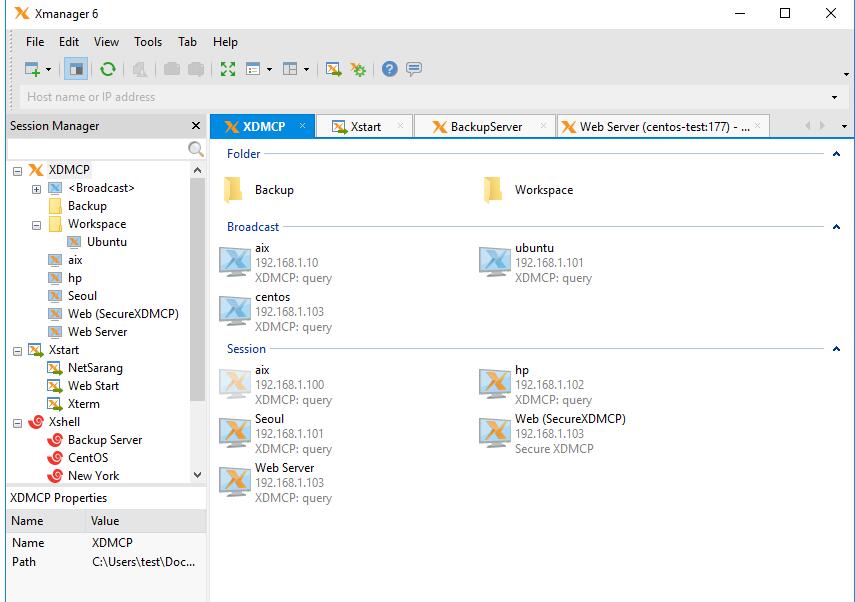Open the view mode dropdown arrow

(x=269, y=69)
